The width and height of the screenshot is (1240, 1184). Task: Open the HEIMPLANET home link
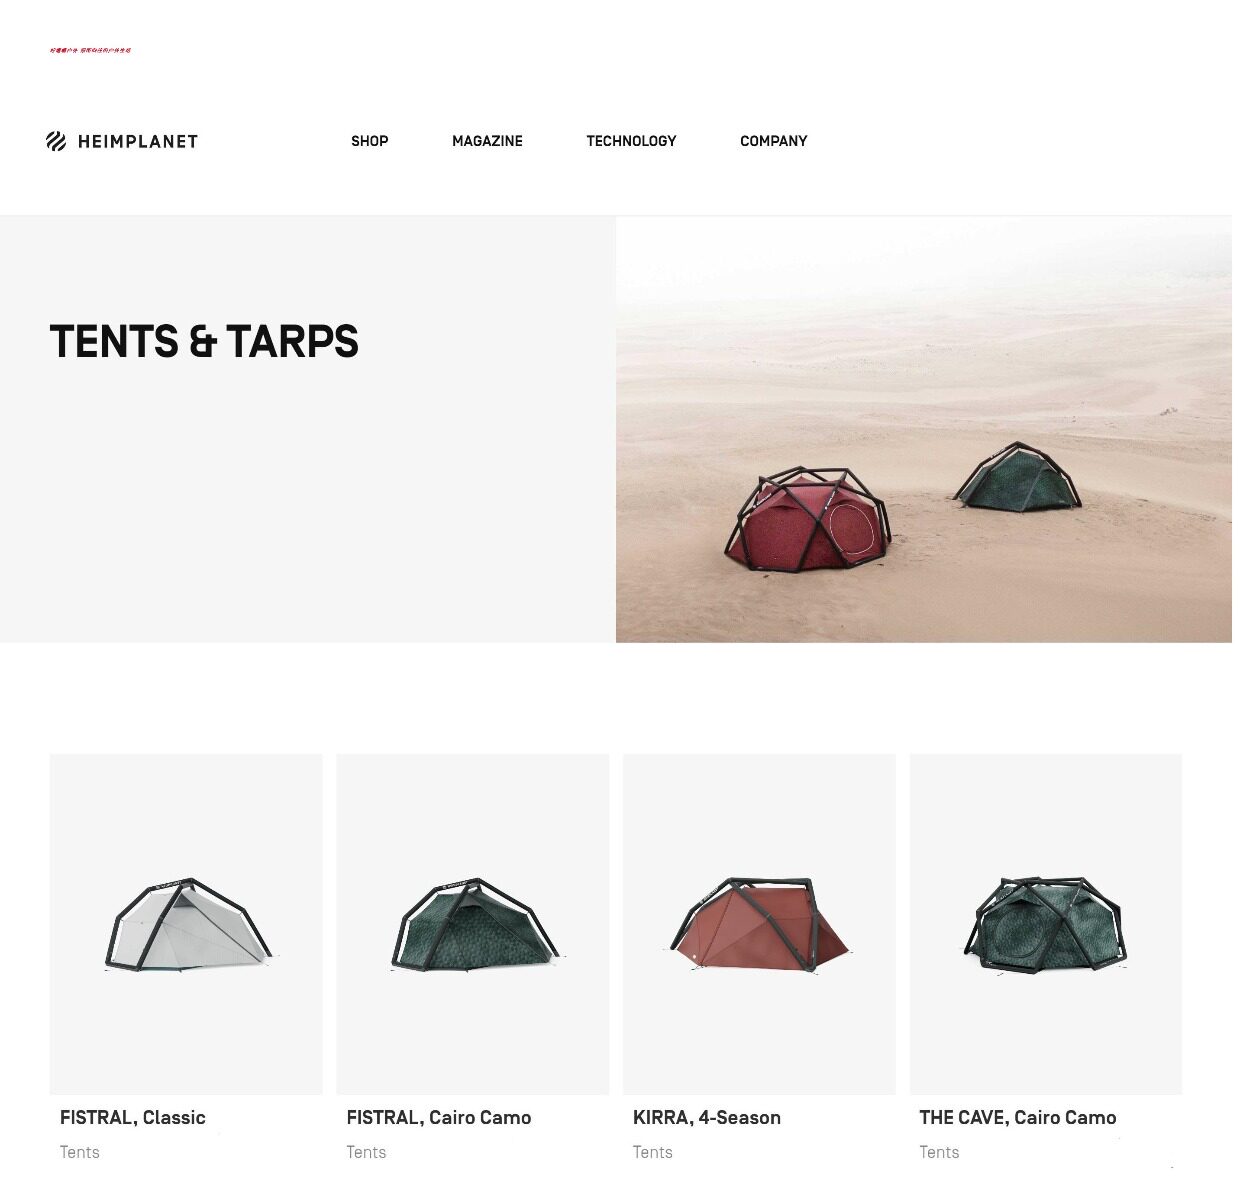[x=122, y=141]
